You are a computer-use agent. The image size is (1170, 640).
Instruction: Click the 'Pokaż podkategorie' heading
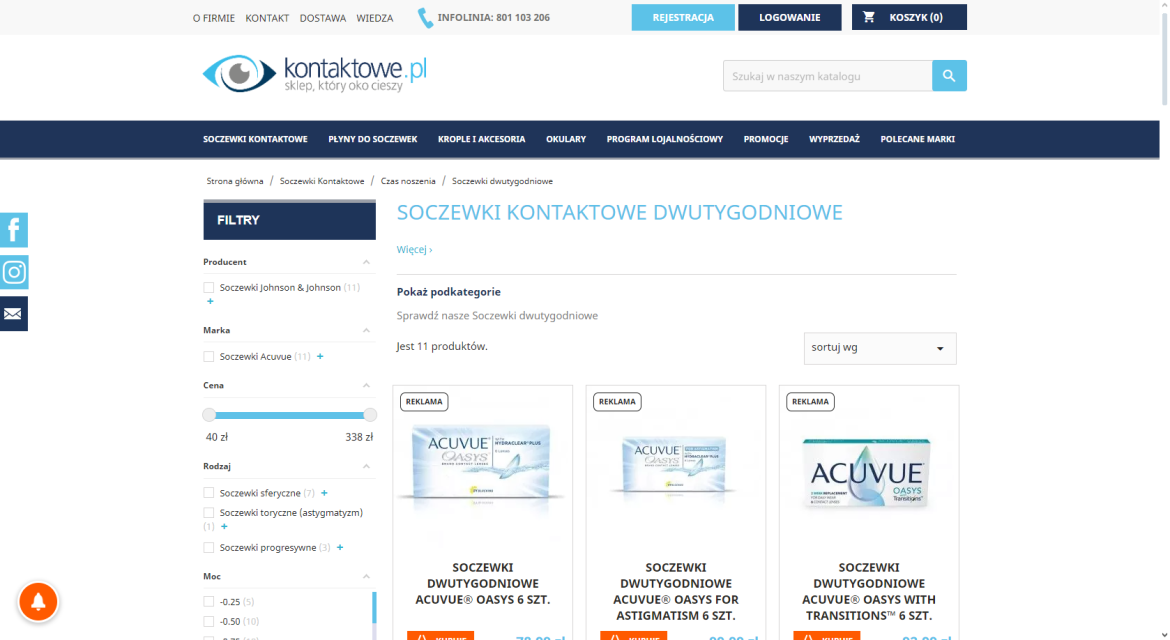coord(448,292)
